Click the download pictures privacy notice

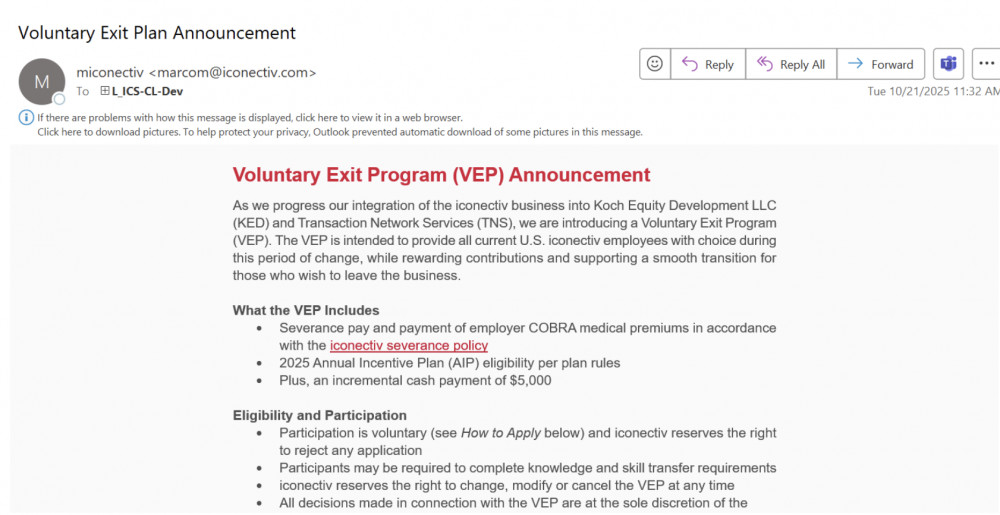340,132
